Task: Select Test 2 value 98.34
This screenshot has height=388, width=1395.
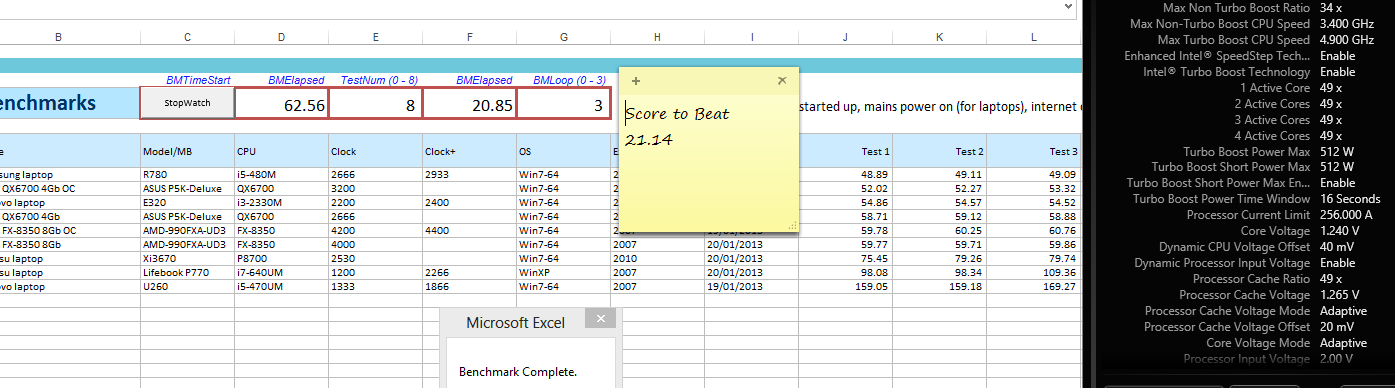Action: coord(939,272)
